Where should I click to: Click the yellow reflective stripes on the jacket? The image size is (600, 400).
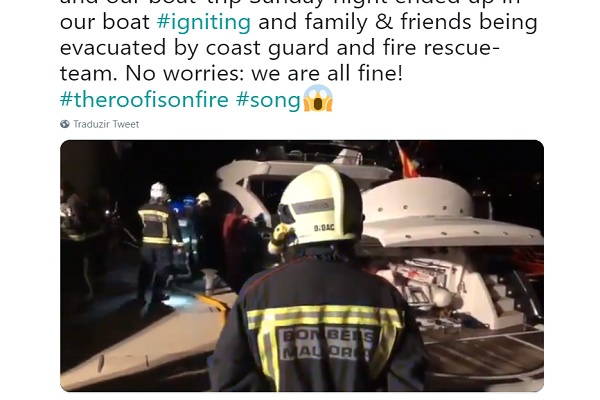323,316
